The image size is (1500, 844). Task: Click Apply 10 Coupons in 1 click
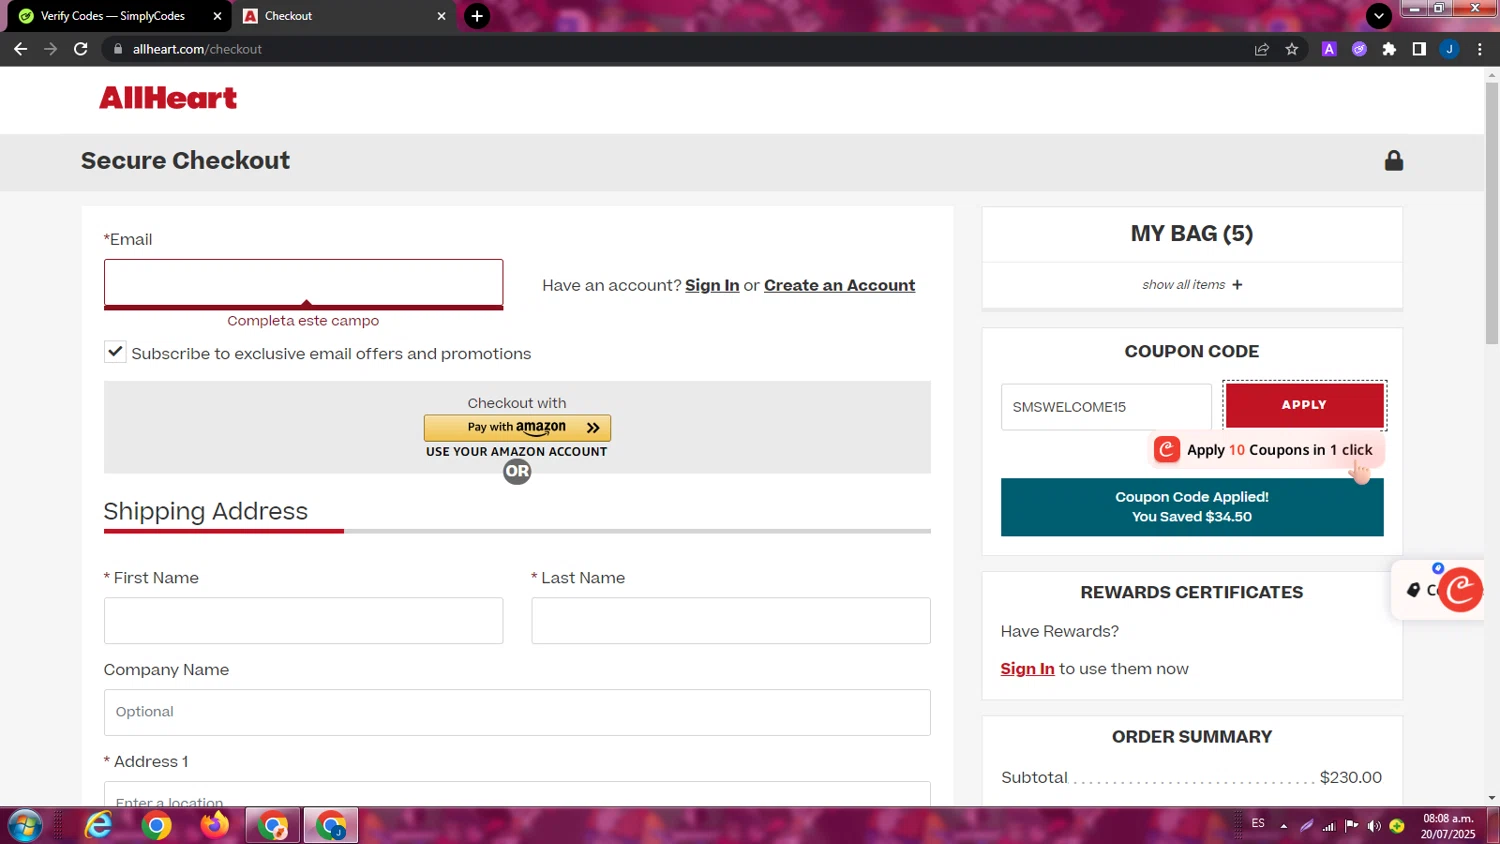(1266, 450)
